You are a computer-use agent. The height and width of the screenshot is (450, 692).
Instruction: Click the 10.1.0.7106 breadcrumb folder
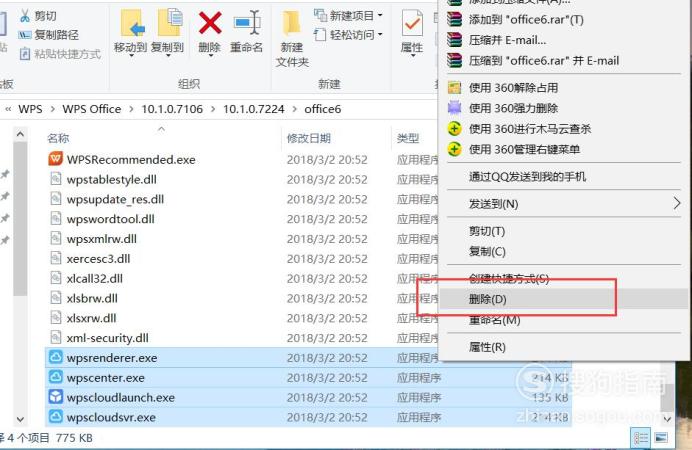click(x=172, y=109)
